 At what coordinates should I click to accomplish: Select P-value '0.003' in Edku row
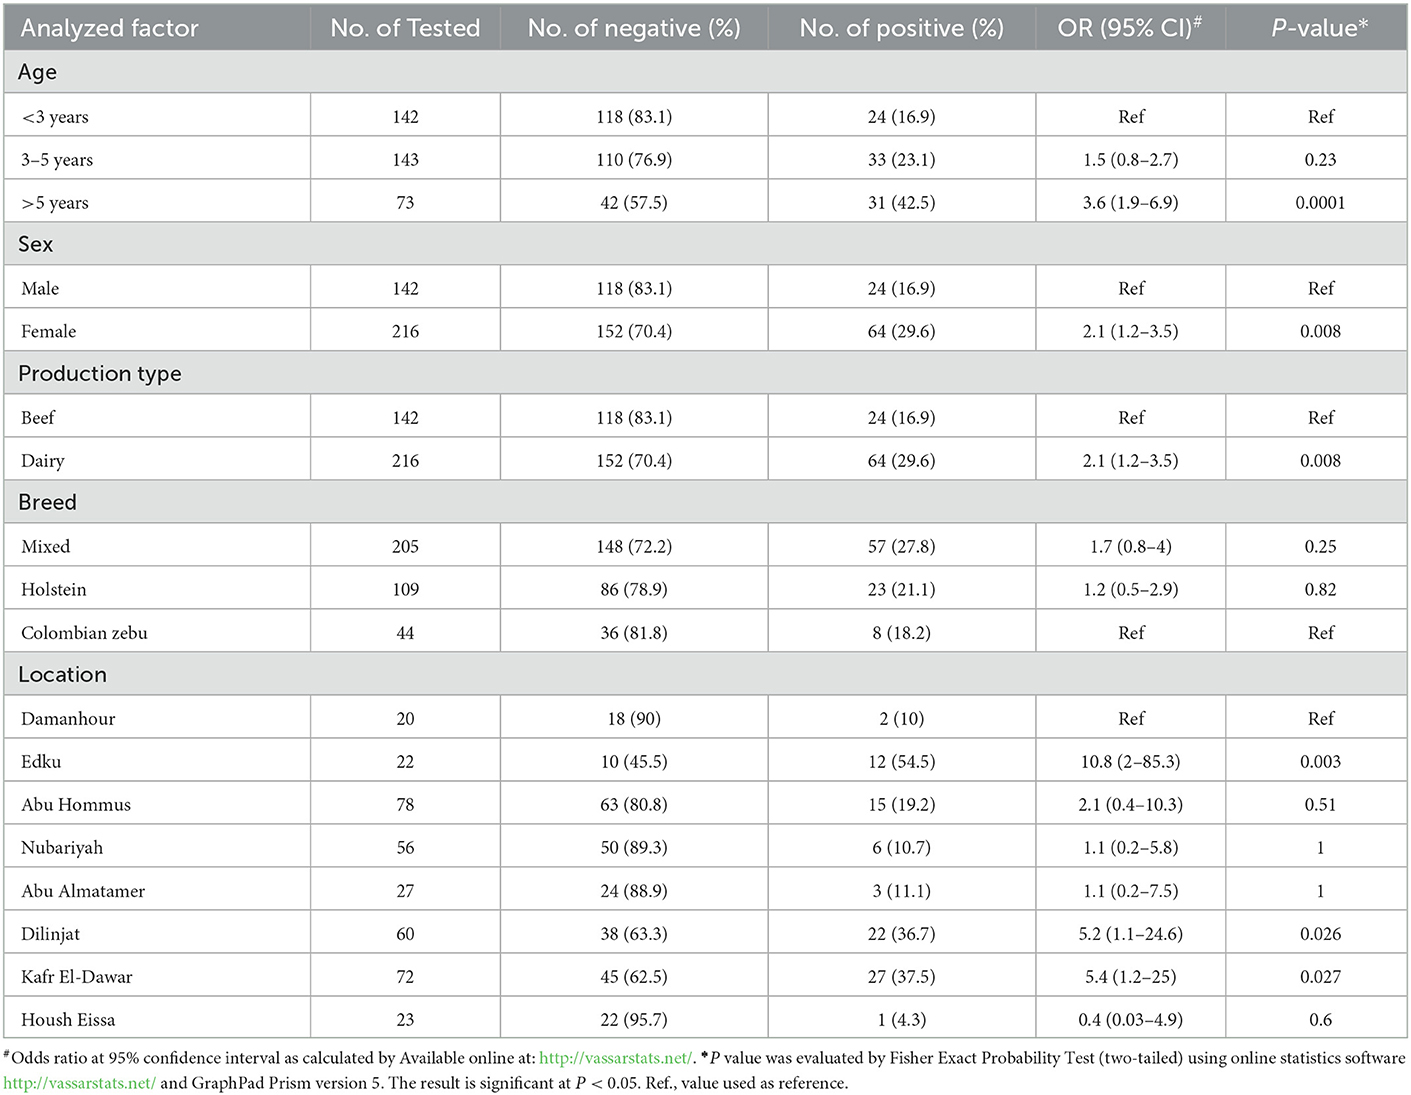tap(1320, 762)
